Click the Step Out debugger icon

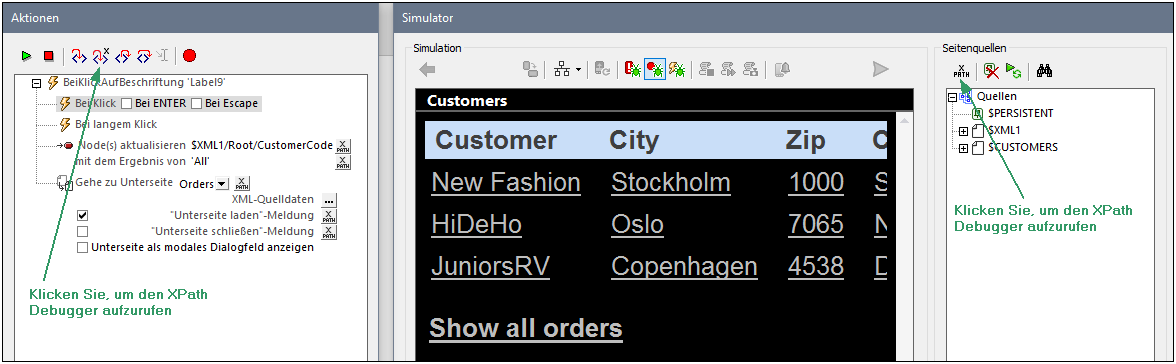click(145, 56)
